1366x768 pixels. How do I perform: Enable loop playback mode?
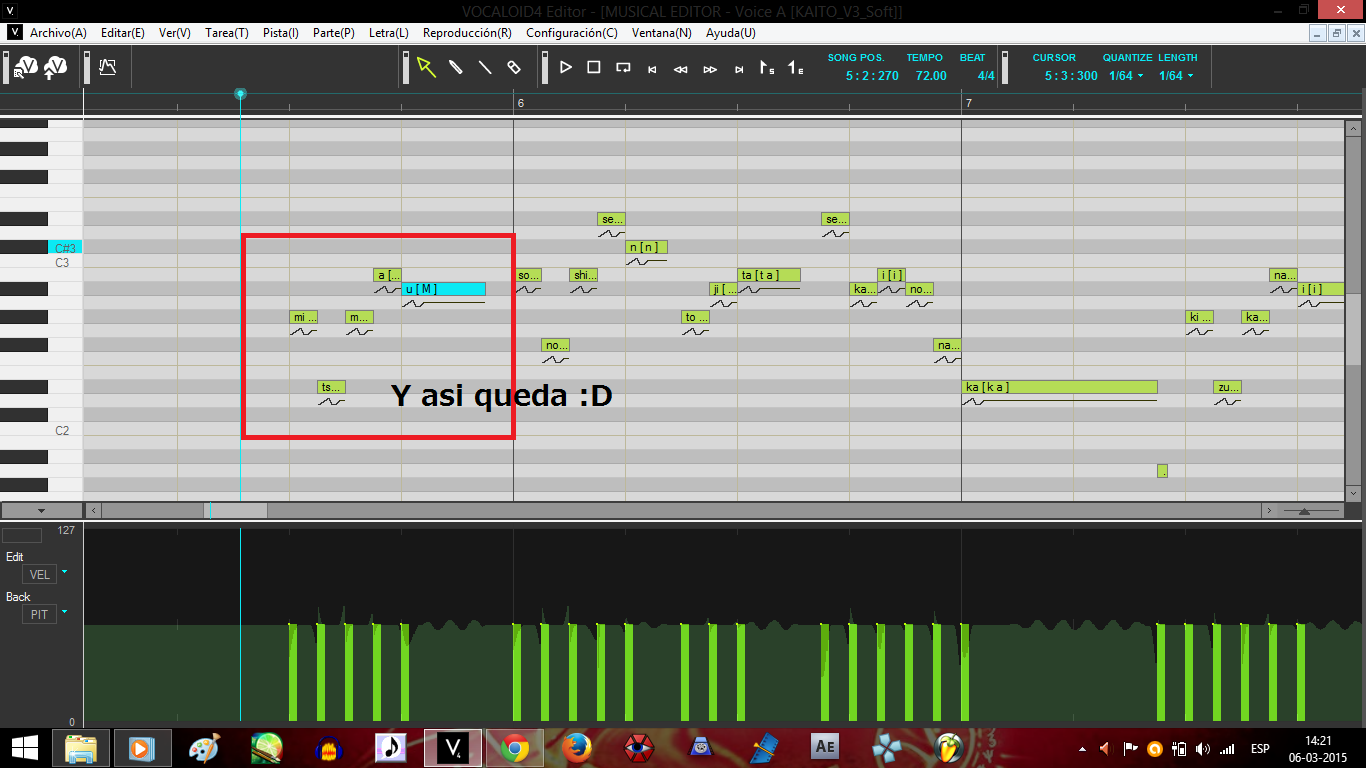point(621,67)
